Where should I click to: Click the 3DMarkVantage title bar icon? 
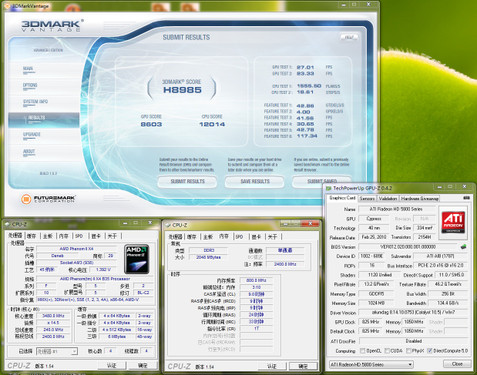(7, 6)
